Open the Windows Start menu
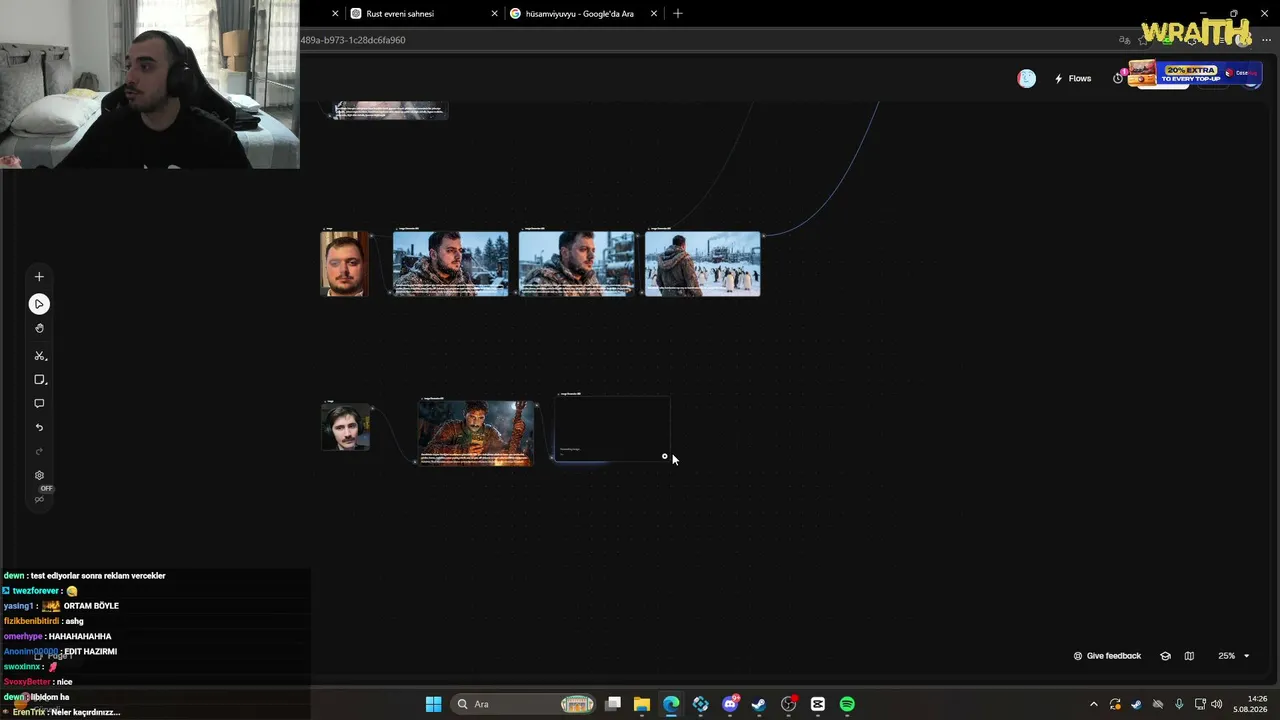The height and width of the screenshot is (720, 1280). point(433,704)
